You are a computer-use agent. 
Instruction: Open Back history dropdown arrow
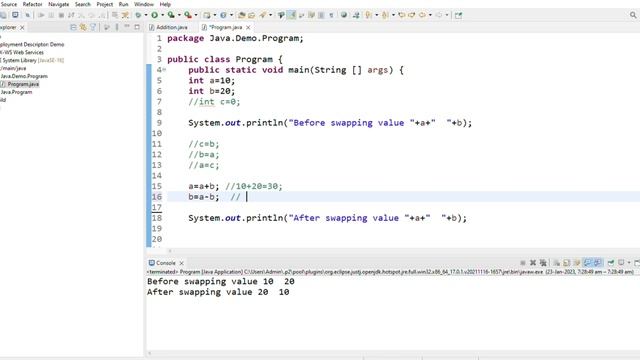pos(430,15)
